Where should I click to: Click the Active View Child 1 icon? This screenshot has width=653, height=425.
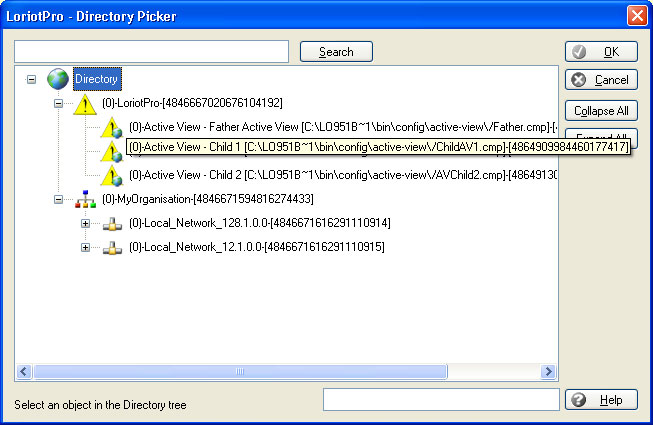112,152
